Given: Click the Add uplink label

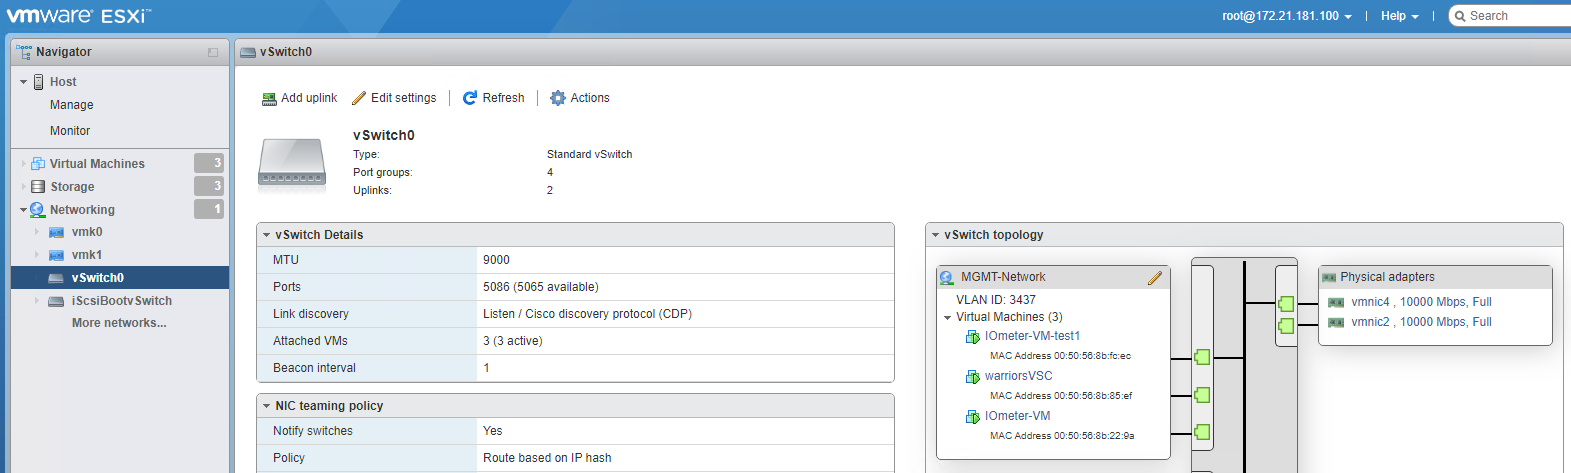Looking at the screenshot, I should click(x=309, y=98).
